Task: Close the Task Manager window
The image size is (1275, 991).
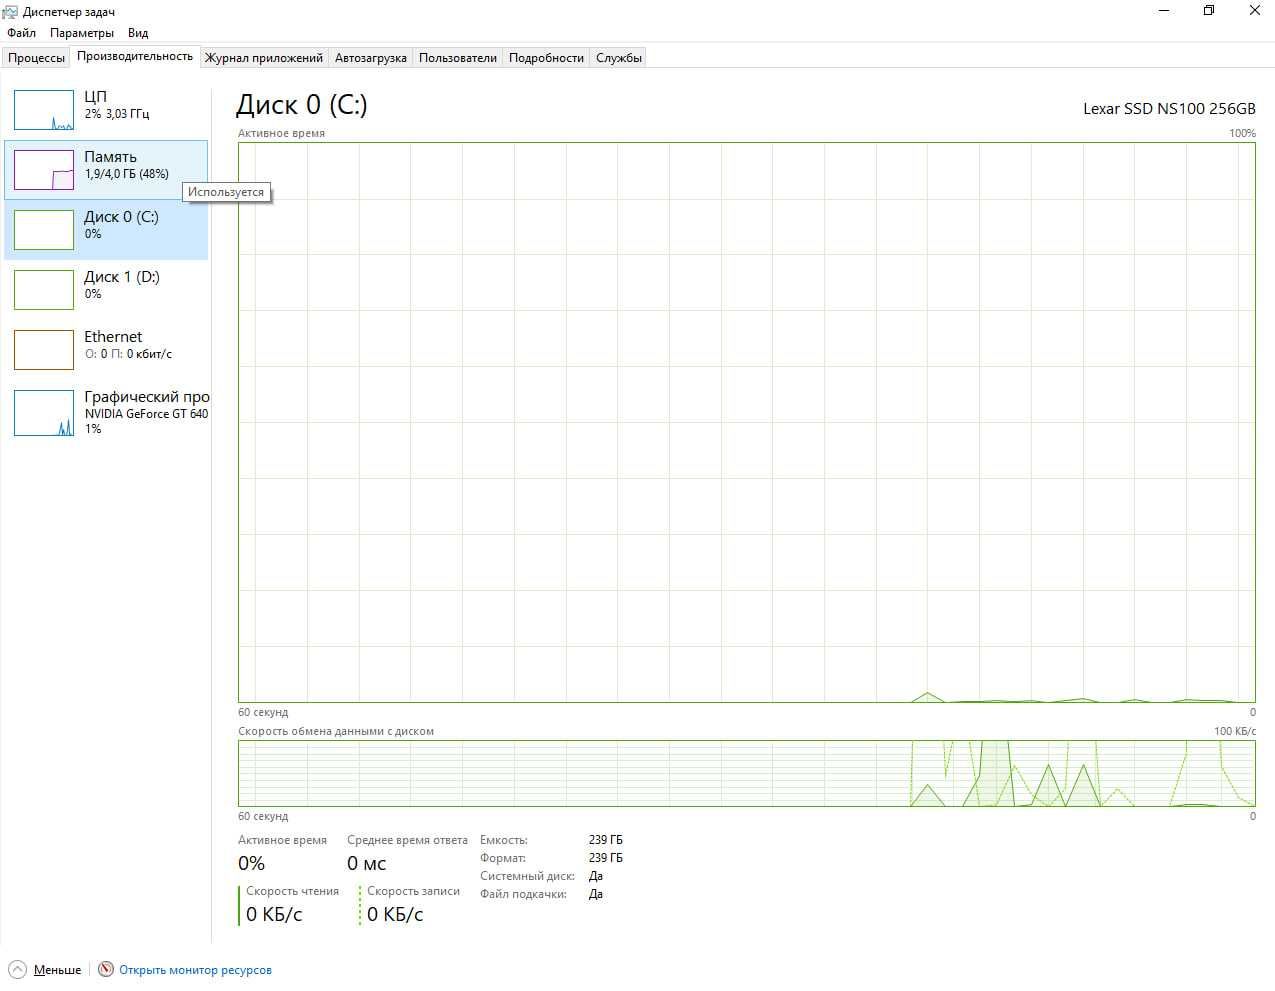Action: click(1254, 11)
